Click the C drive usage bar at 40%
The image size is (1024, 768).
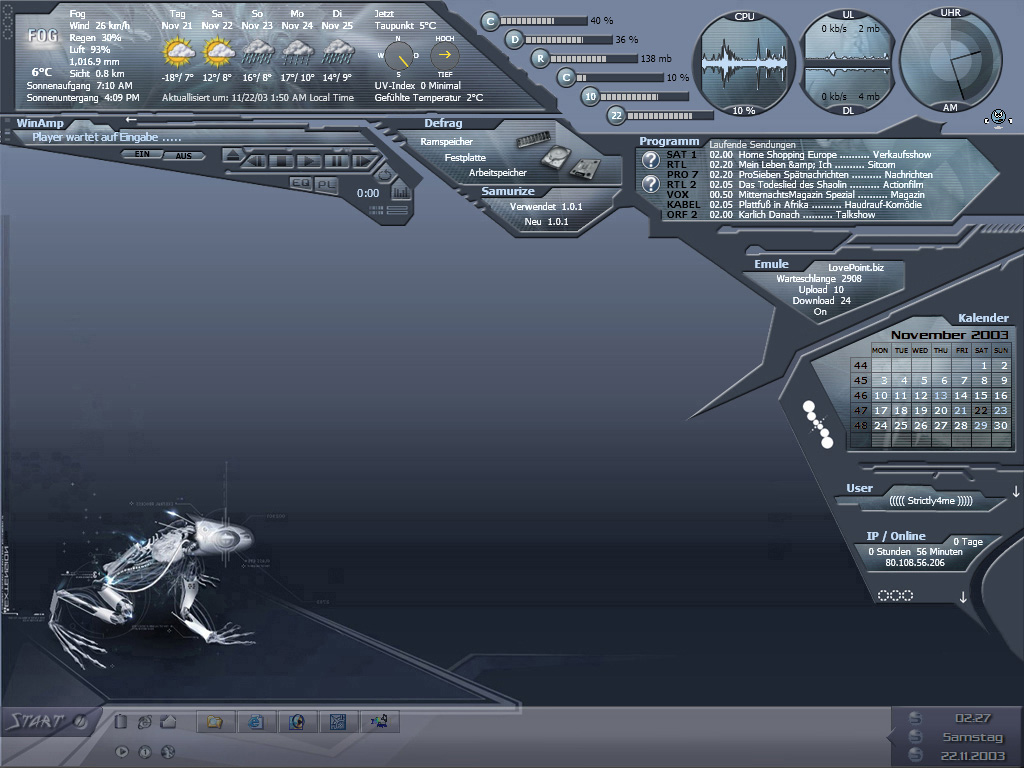point(544,20)
